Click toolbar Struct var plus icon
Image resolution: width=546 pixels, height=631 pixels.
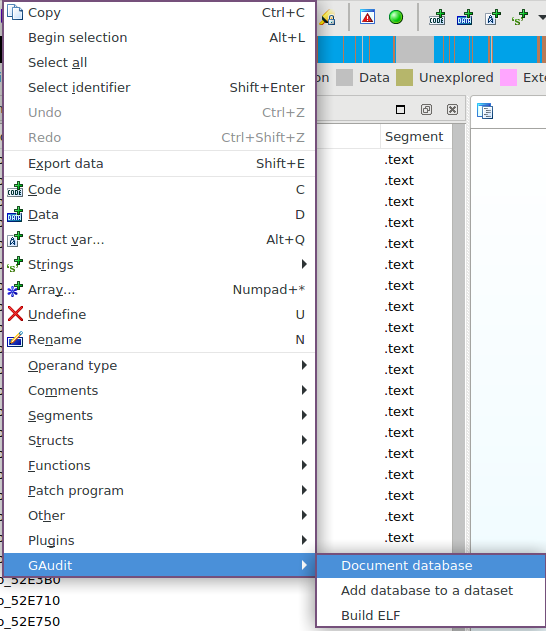(492, 17)
